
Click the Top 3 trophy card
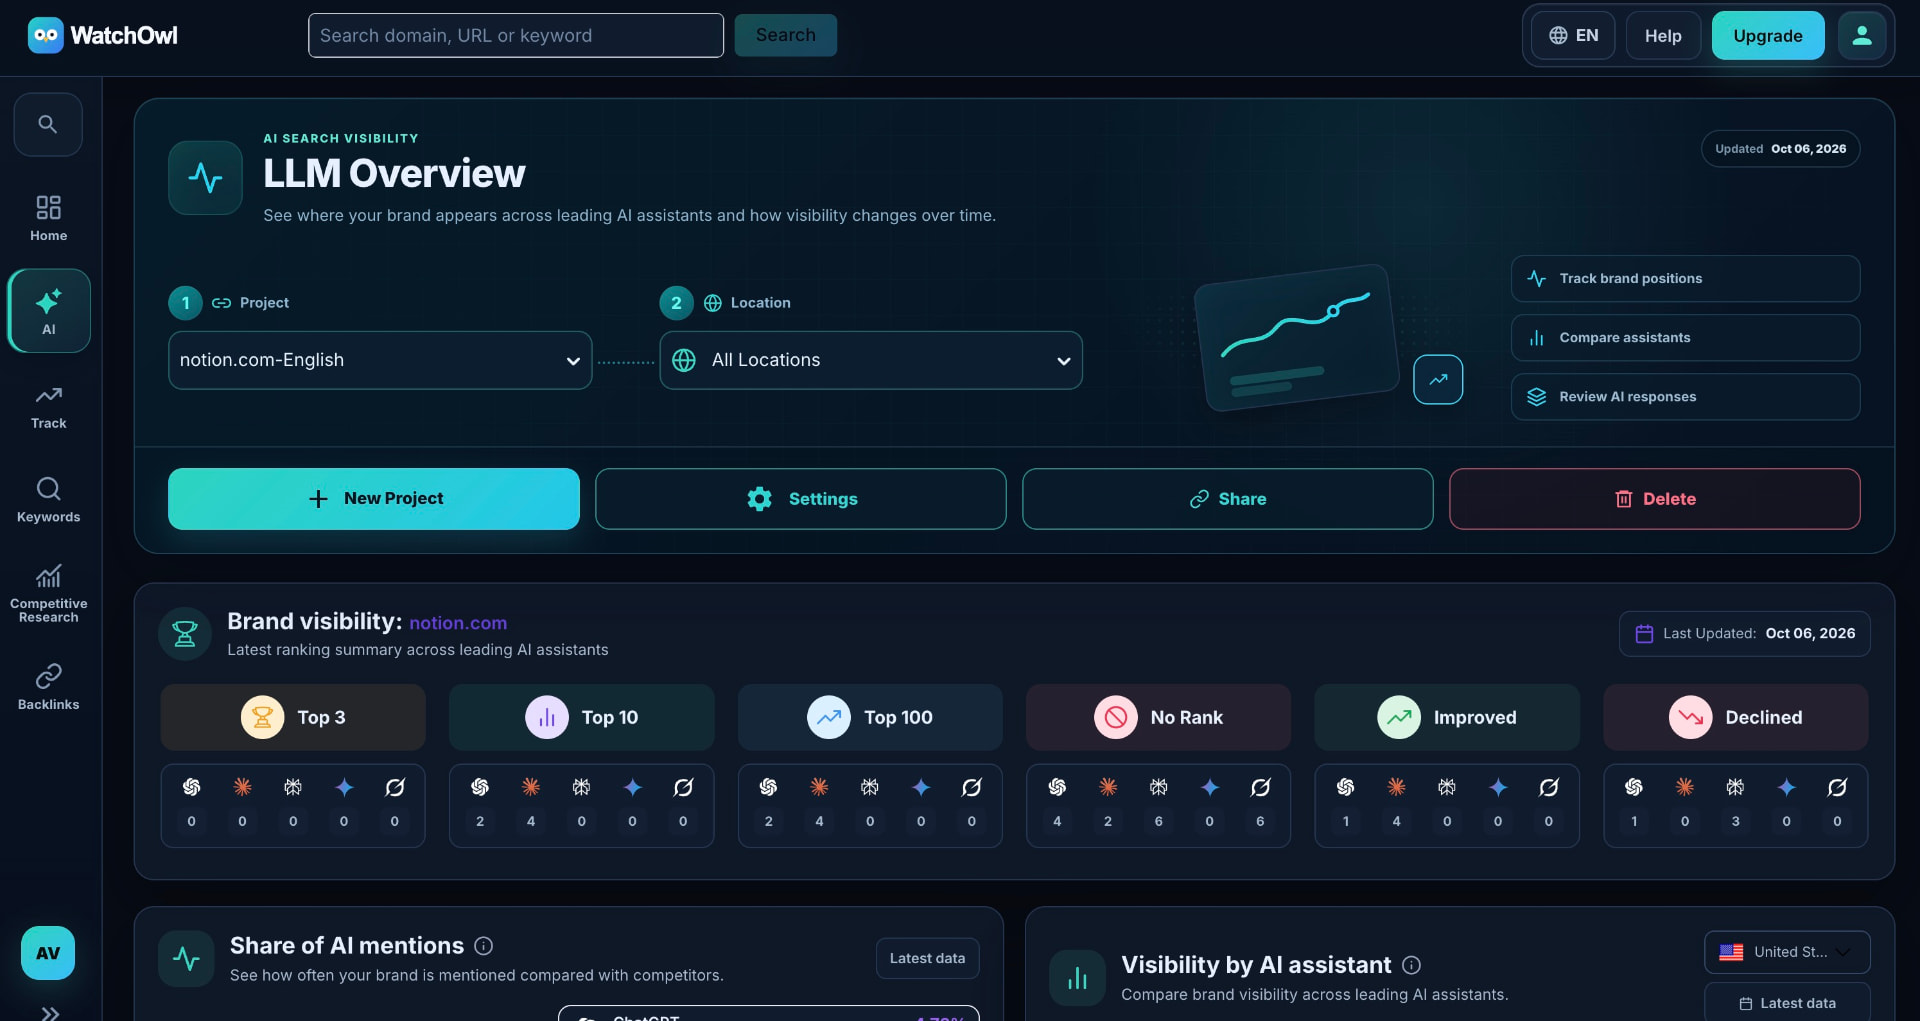(293, 717)
